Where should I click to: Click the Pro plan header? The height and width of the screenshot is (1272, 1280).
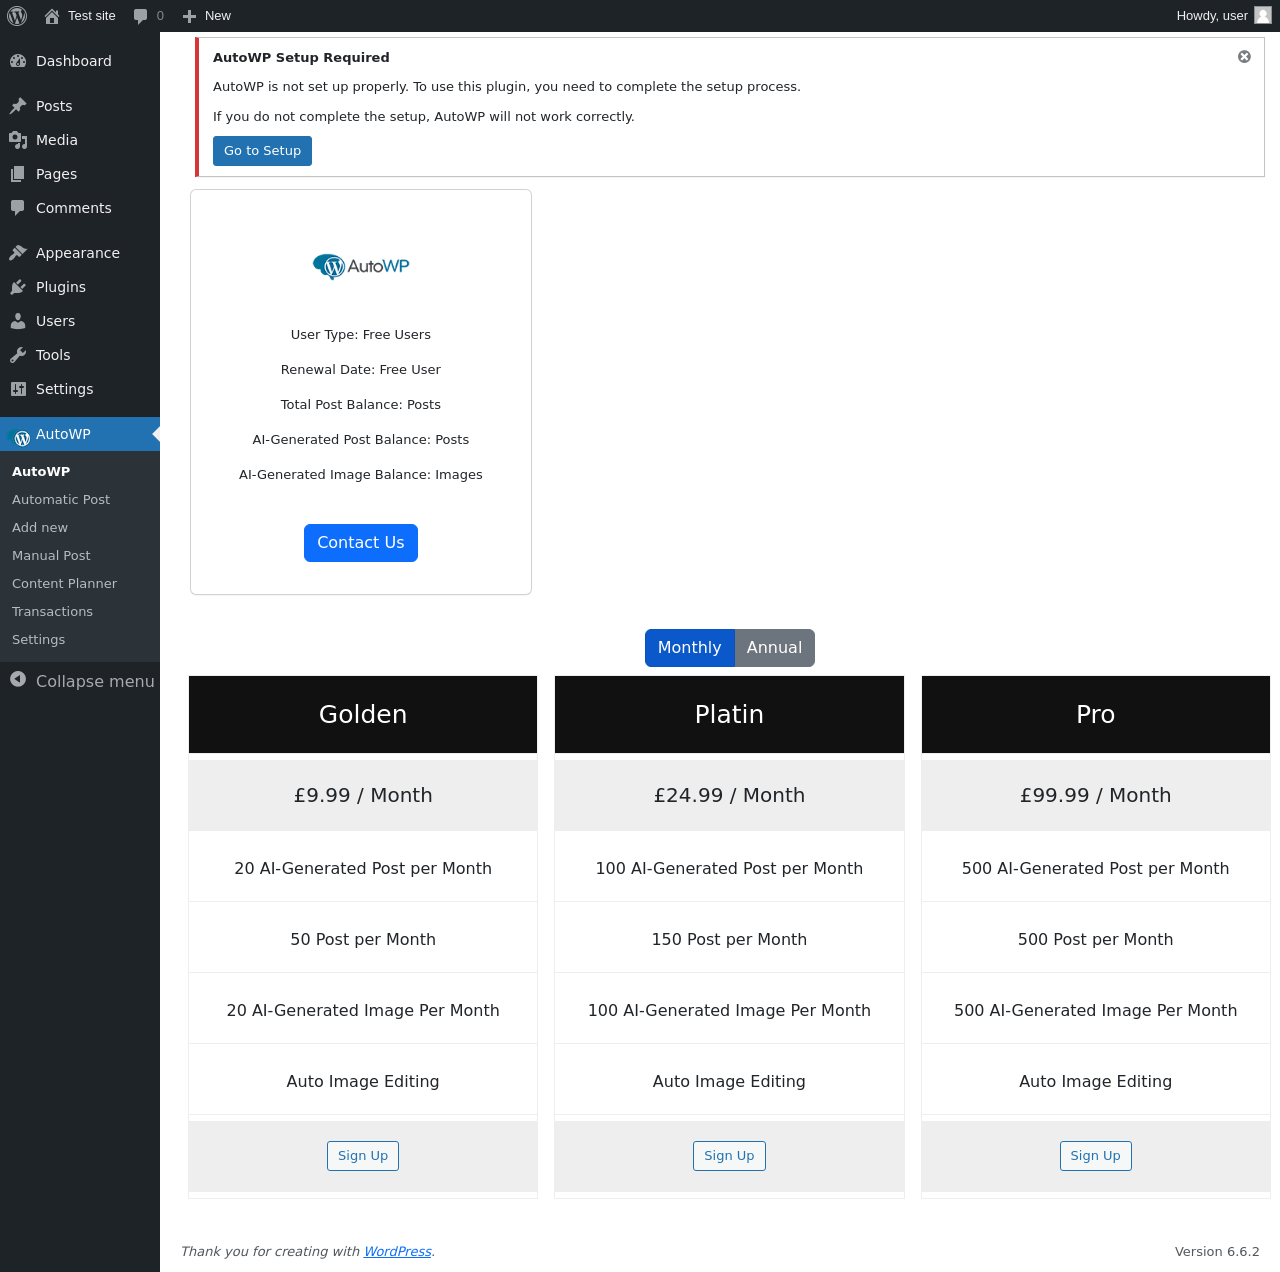1096,714
